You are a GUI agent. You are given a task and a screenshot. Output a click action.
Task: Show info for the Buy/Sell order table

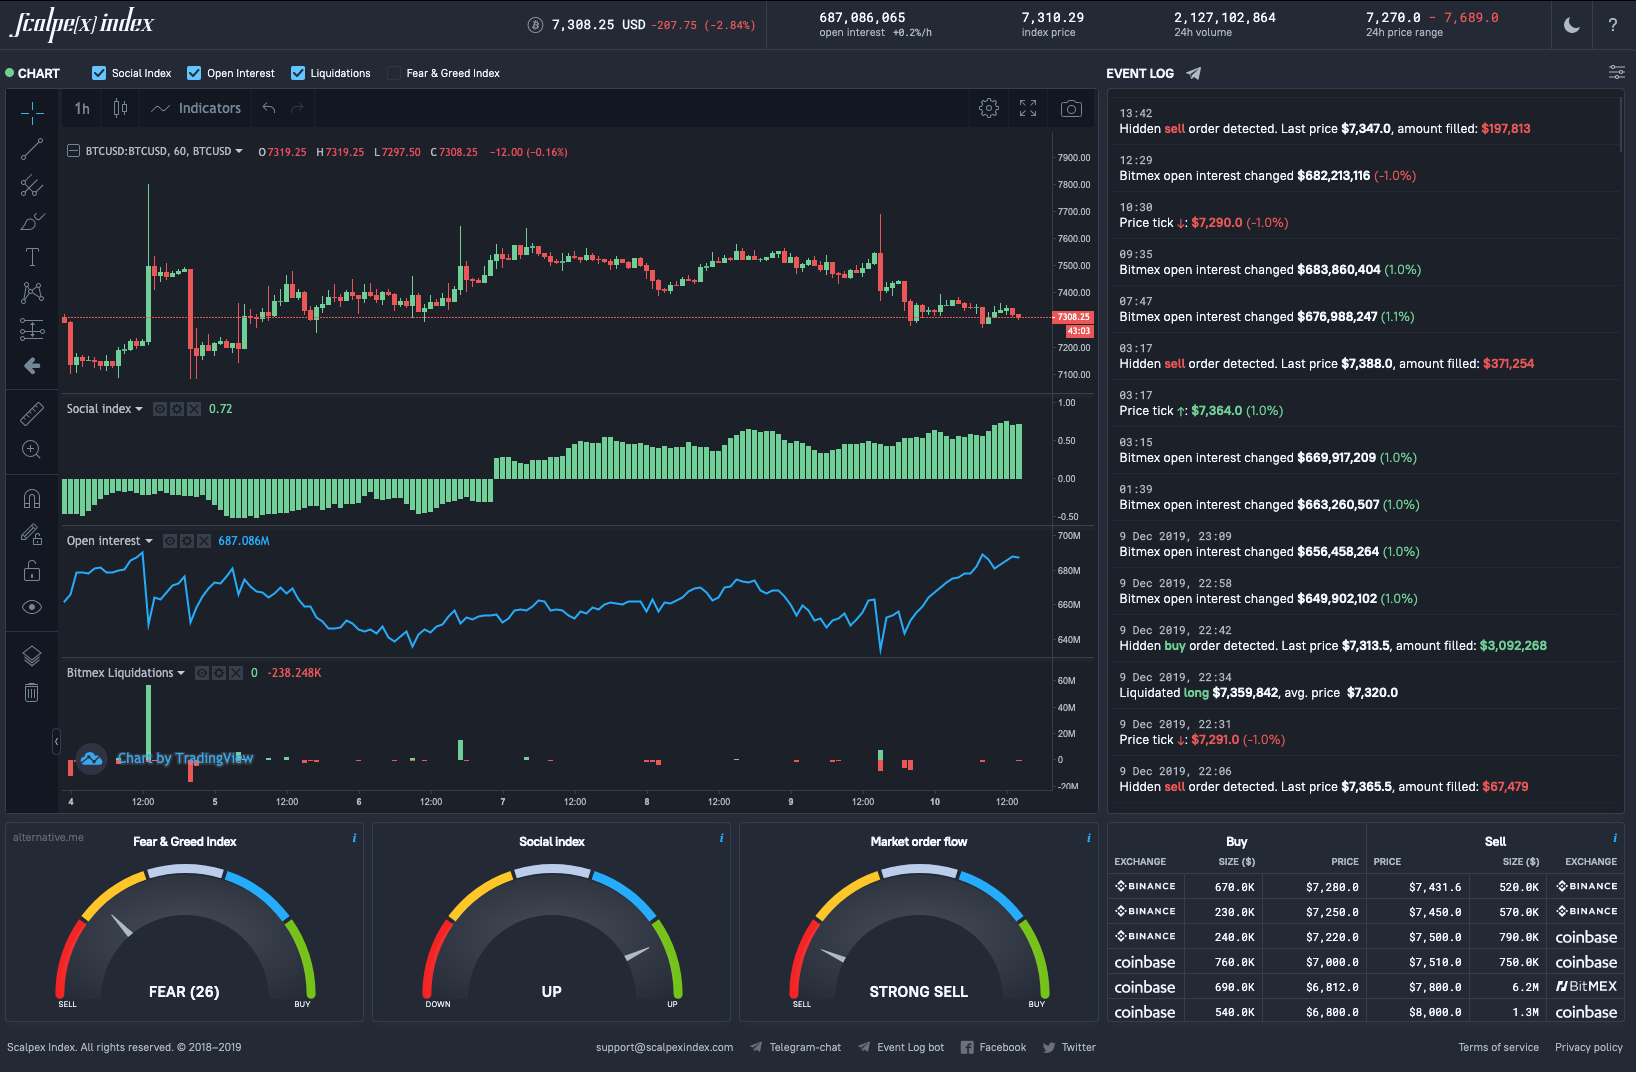(1614, 838)
